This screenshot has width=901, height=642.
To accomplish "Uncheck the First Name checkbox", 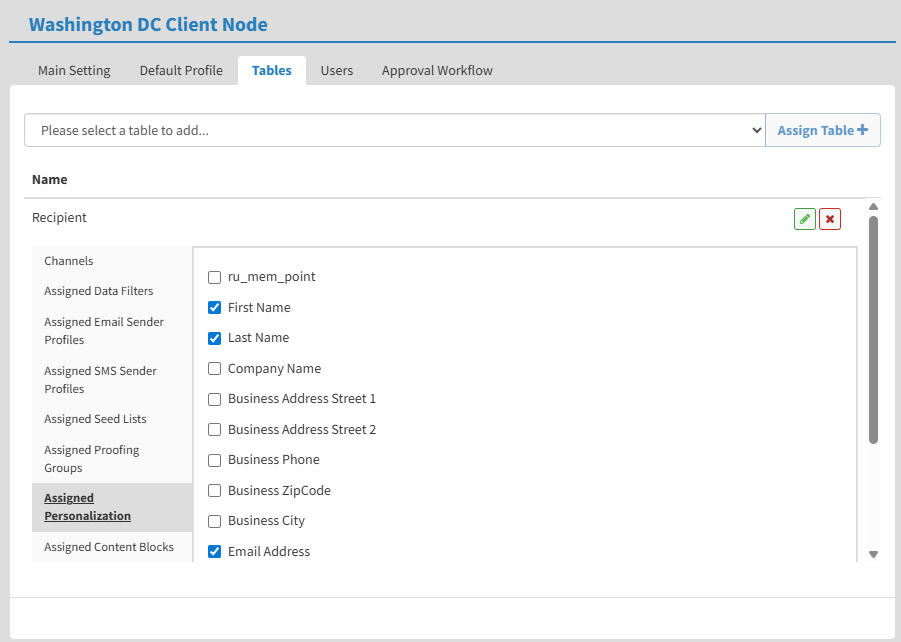I will click(x=214, y=307).
